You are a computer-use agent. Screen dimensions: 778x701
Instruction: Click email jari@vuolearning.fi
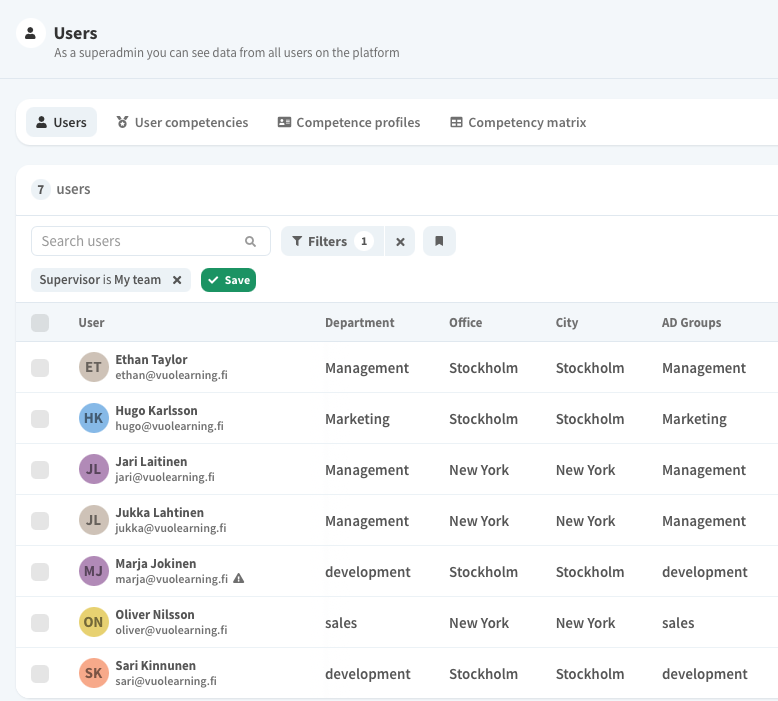pyautogui.click(x=165, y=478)
